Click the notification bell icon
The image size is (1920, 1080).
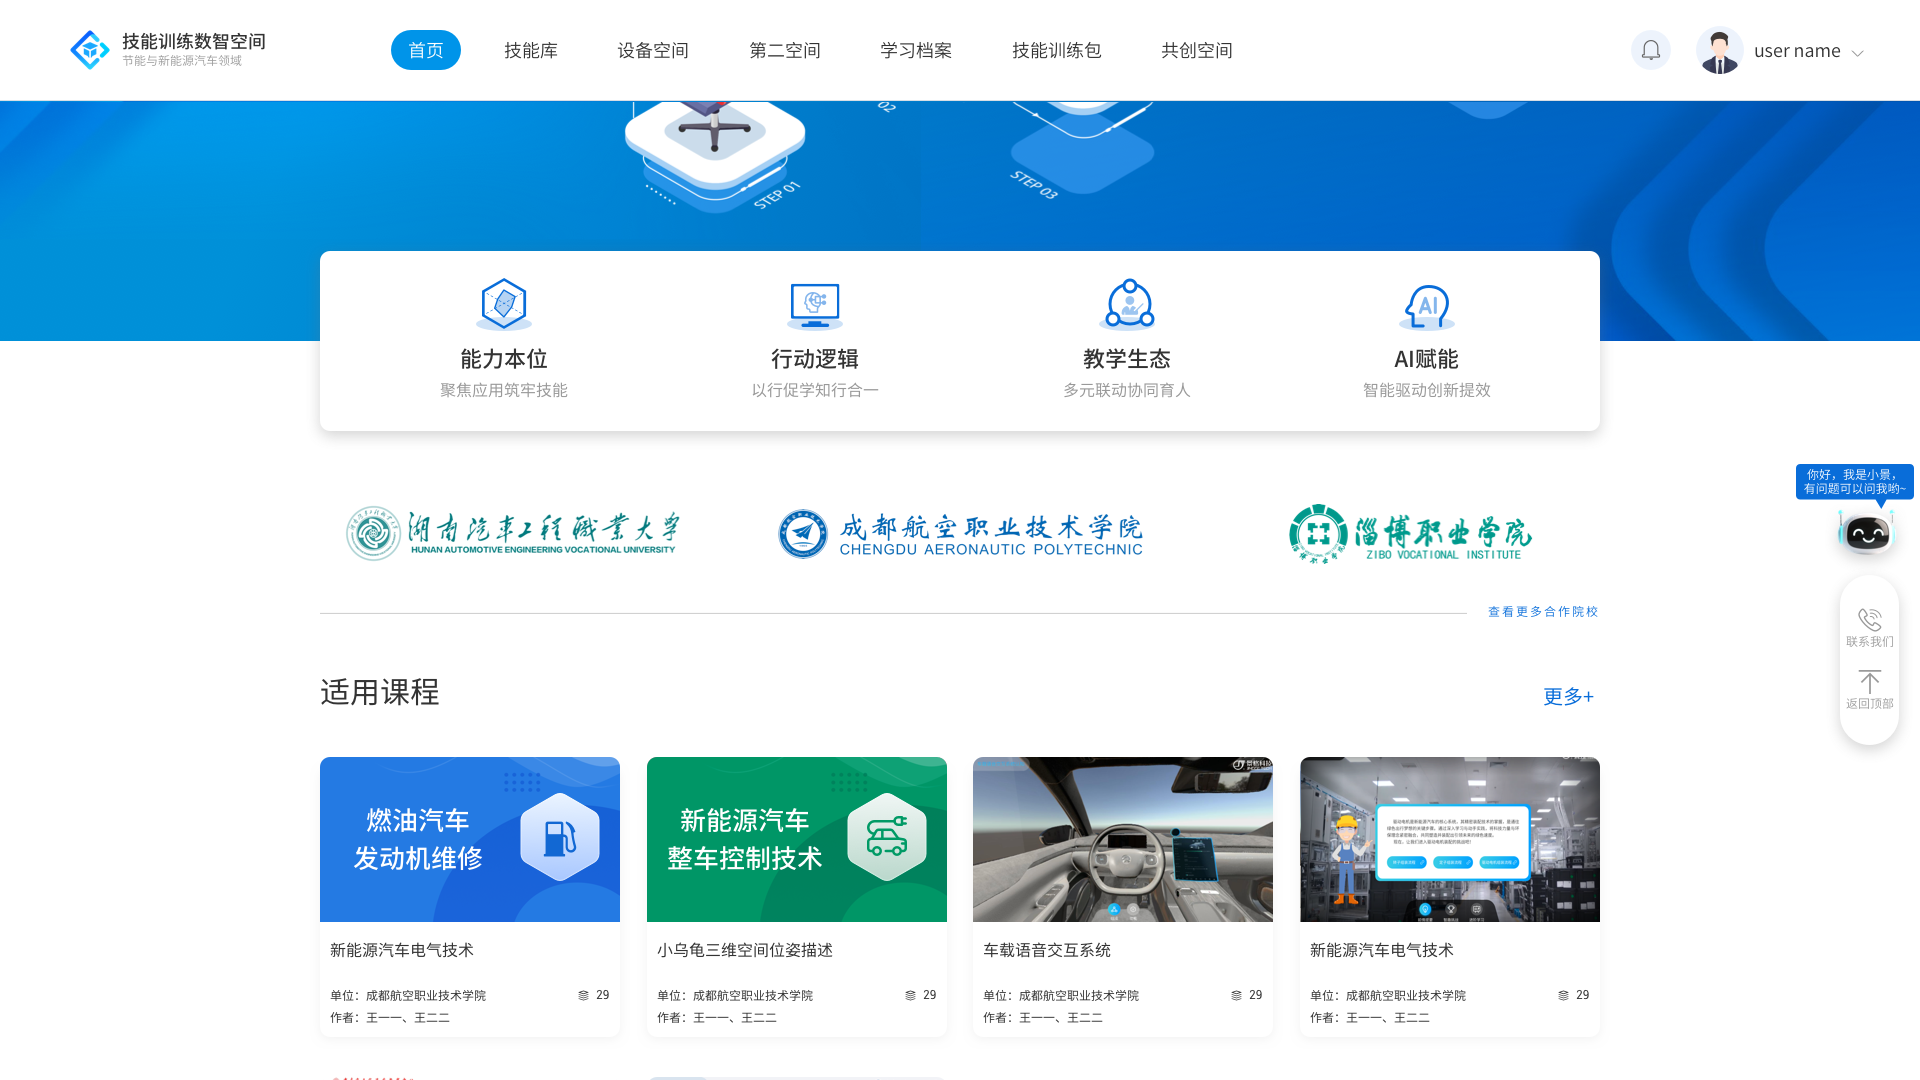point(1650,50)
